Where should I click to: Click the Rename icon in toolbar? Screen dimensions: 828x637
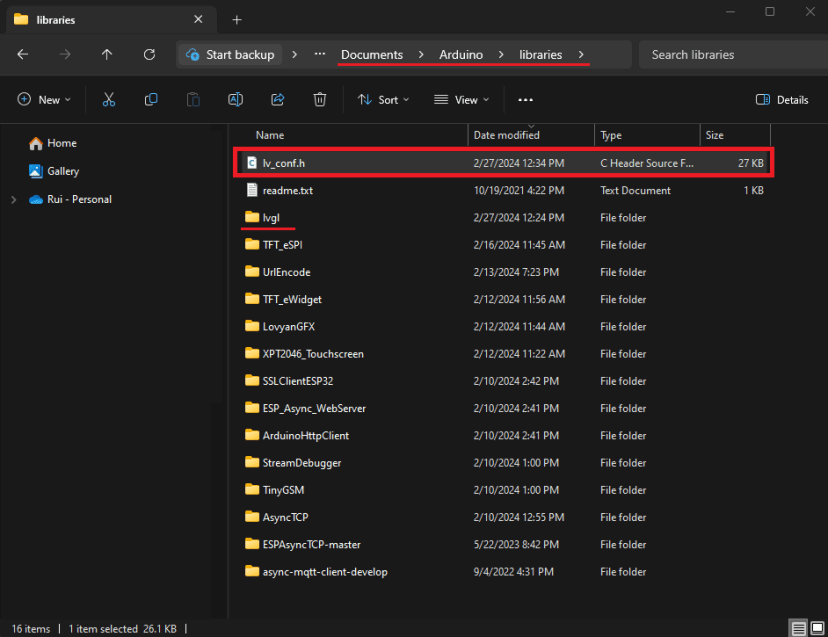pyautogui.click(x=235, y=100)
